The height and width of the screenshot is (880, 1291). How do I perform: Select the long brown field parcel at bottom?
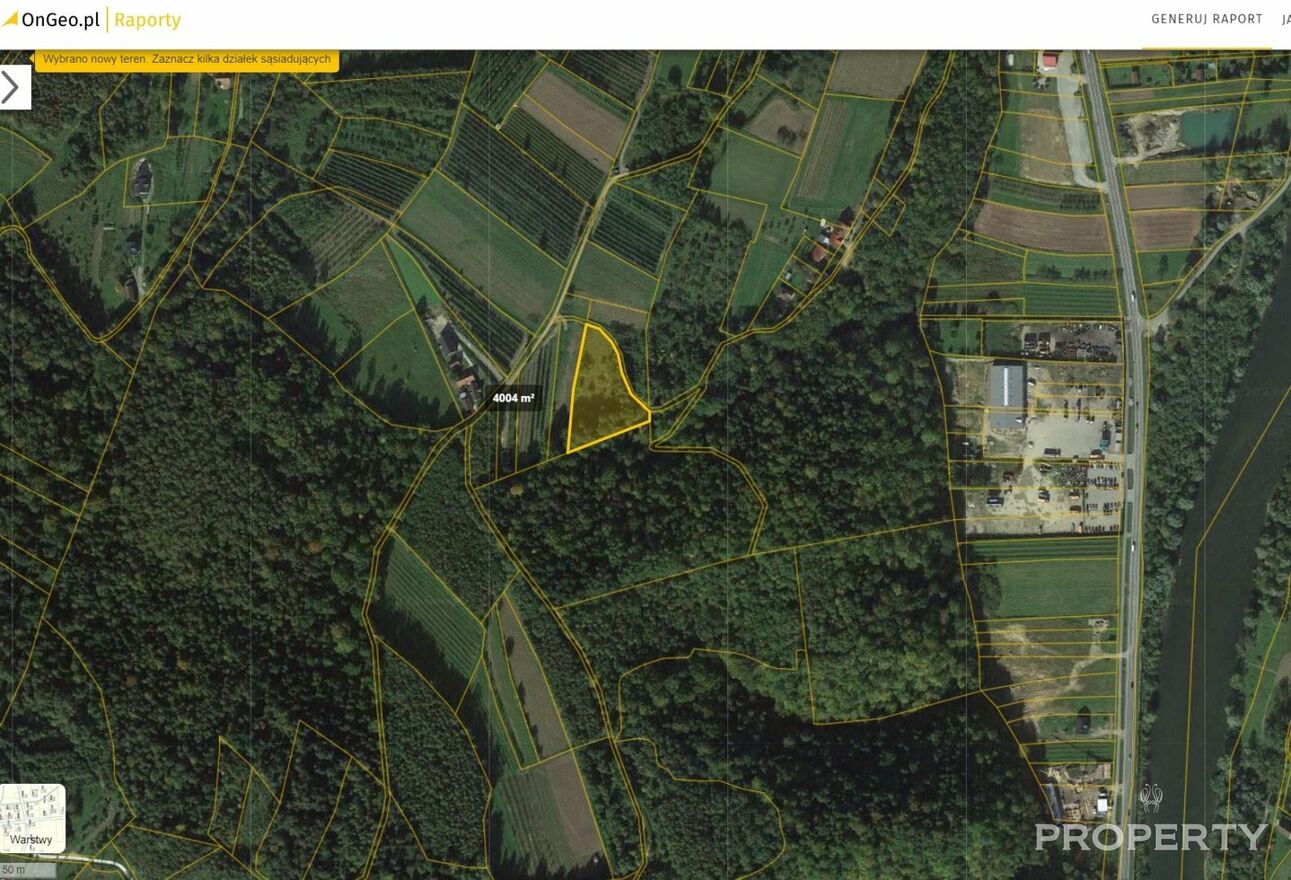534,680
